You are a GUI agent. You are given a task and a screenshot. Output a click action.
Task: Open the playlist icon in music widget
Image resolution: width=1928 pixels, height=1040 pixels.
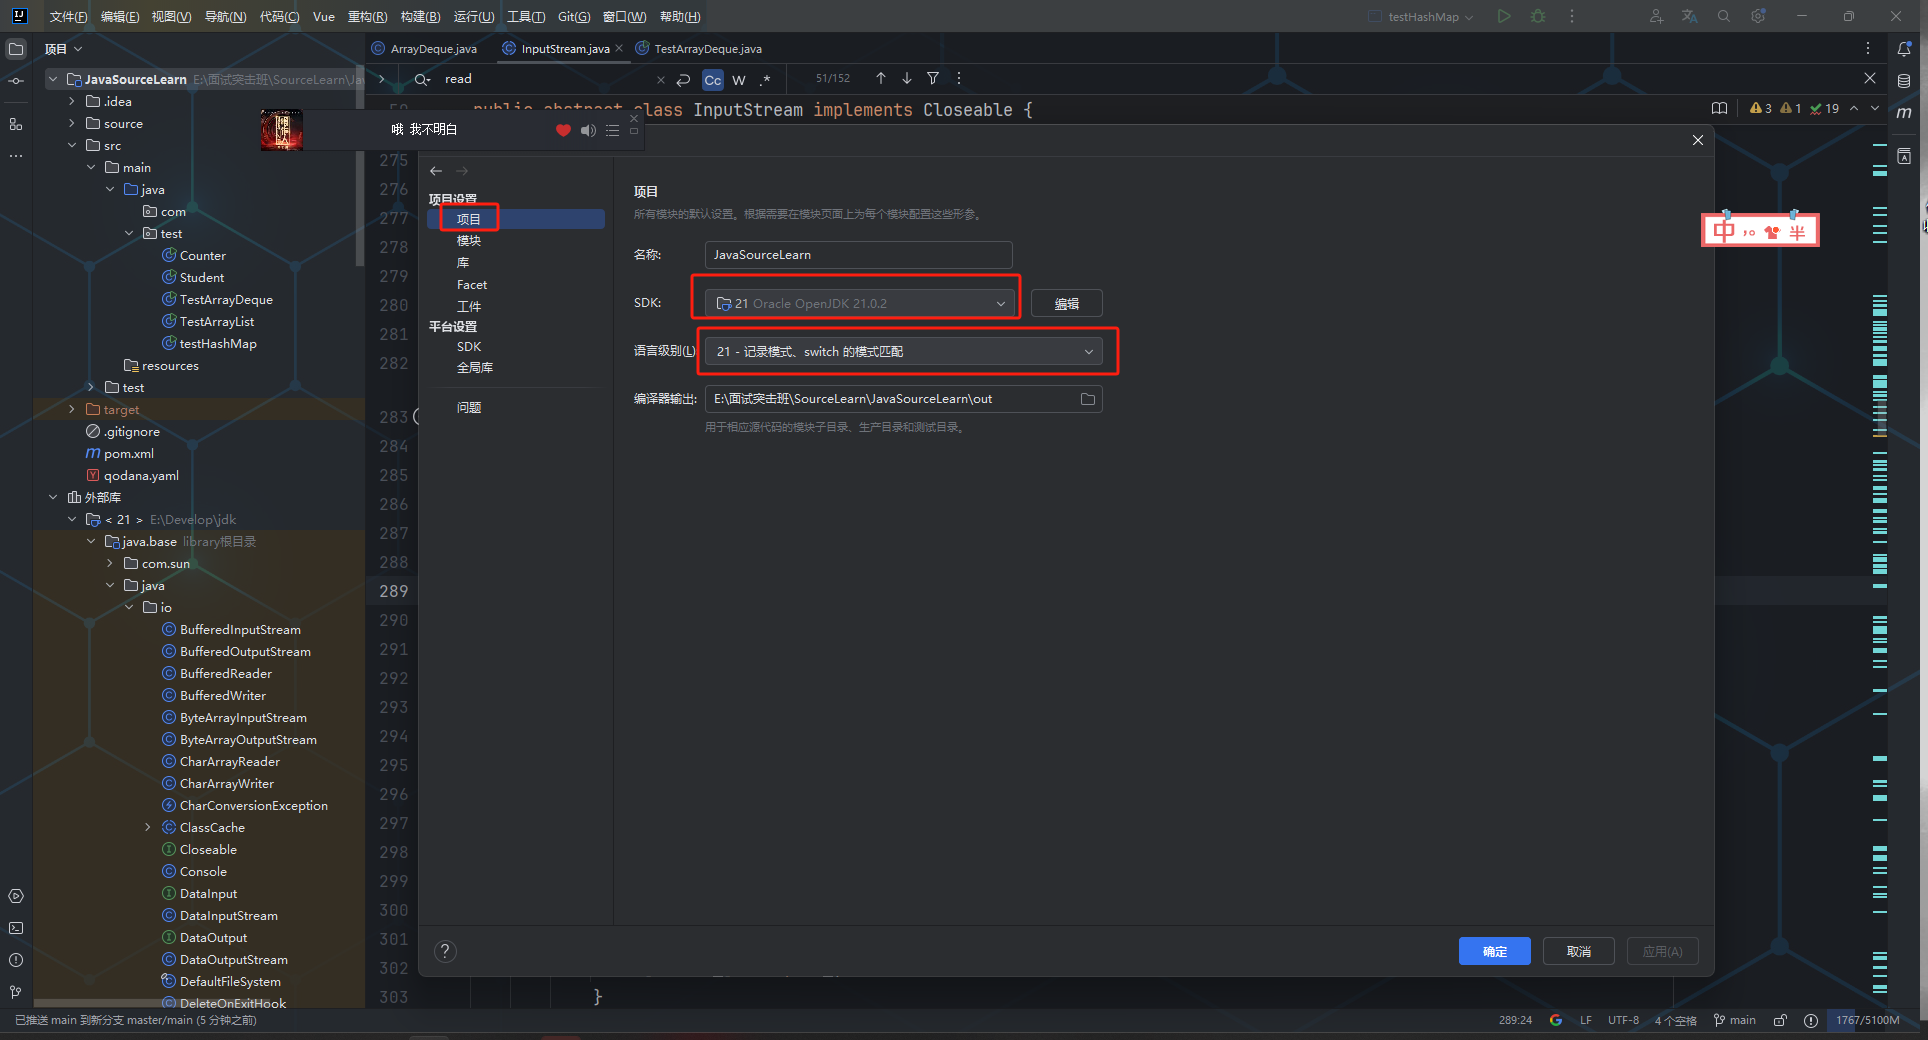point(612,130)
